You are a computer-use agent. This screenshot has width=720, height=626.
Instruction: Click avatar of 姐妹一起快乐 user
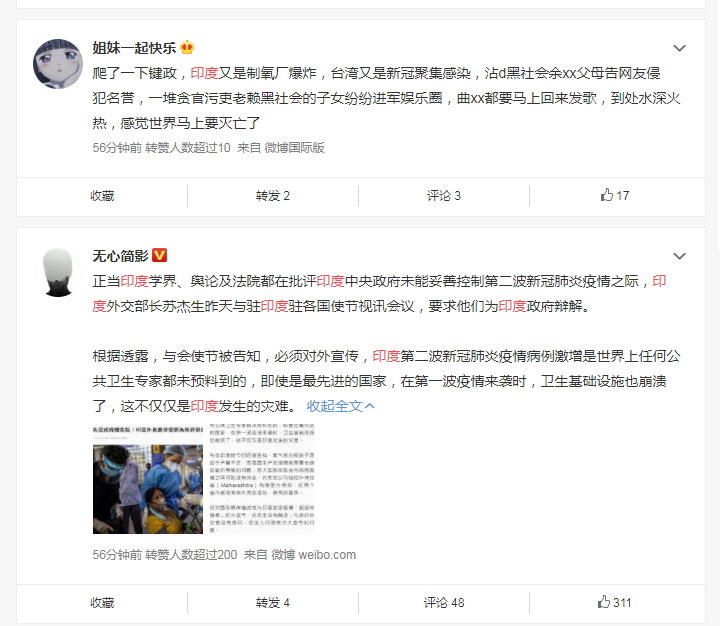(58, 63)
